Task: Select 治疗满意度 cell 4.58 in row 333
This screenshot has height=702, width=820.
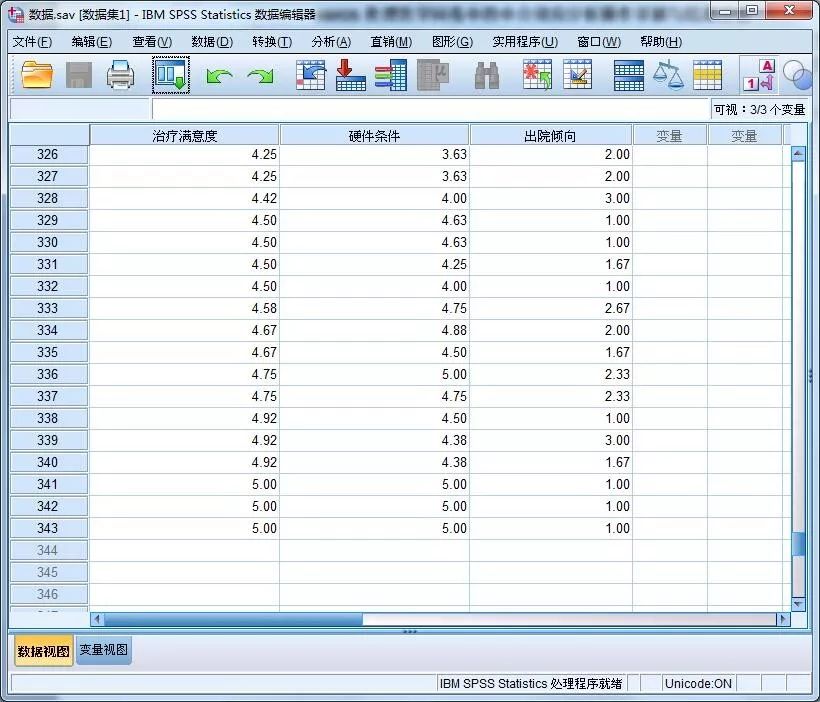Action: coord(185,308)
